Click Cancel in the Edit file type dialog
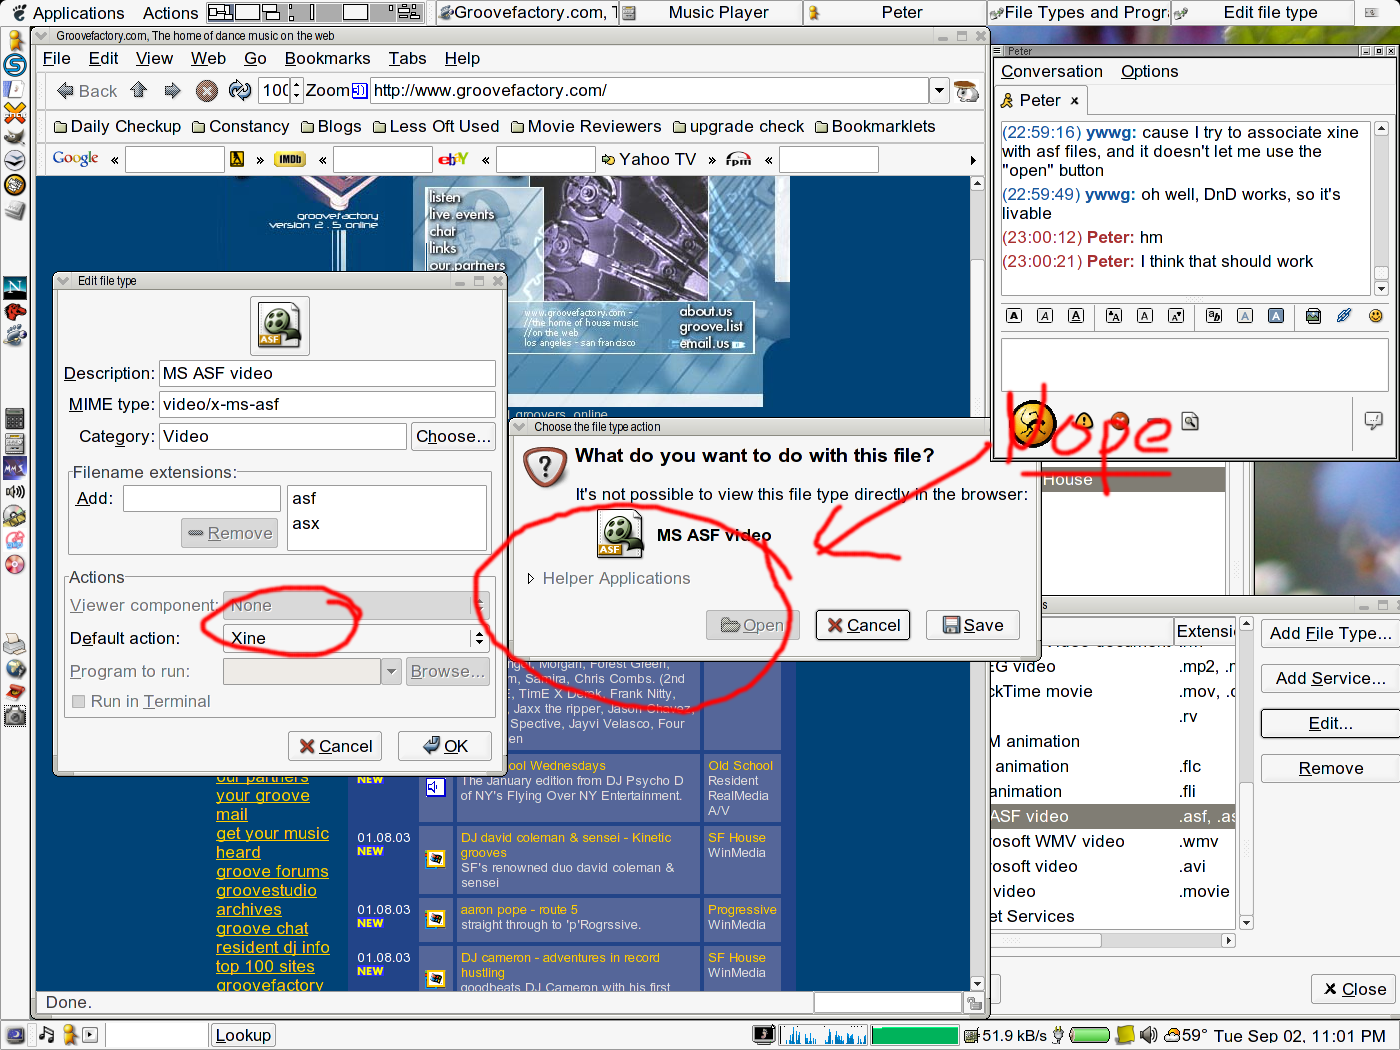The height and width of the screenshot is (1050, 1400). [334, 746]
